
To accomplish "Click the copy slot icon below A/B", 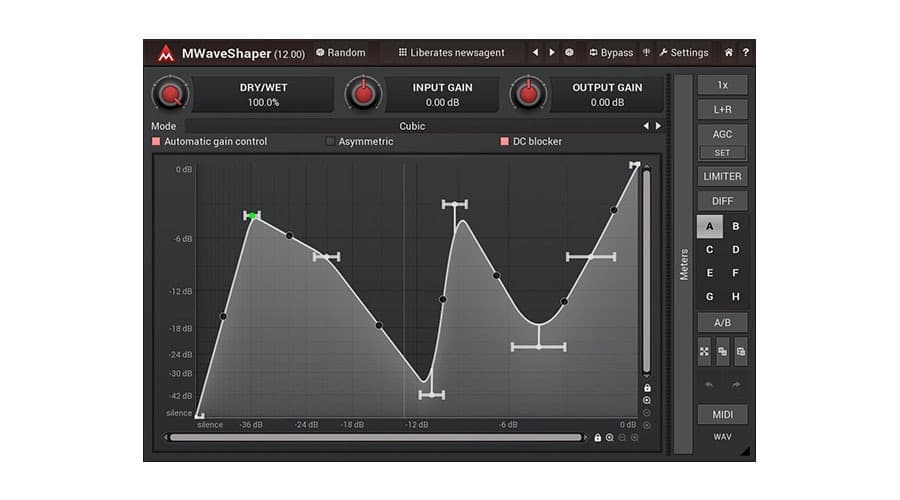I will click(x=722, y=351).
